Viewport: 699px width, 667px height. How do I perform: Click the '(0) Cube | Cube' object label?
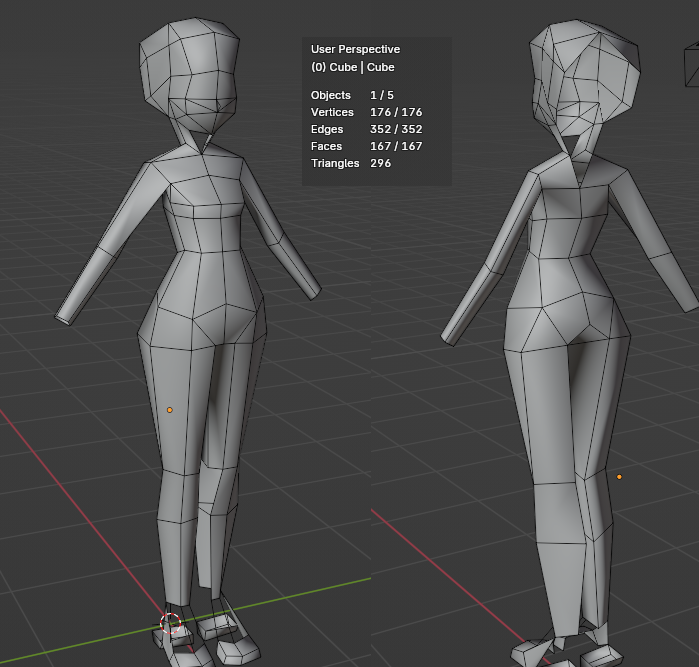(x=352, y=67)
